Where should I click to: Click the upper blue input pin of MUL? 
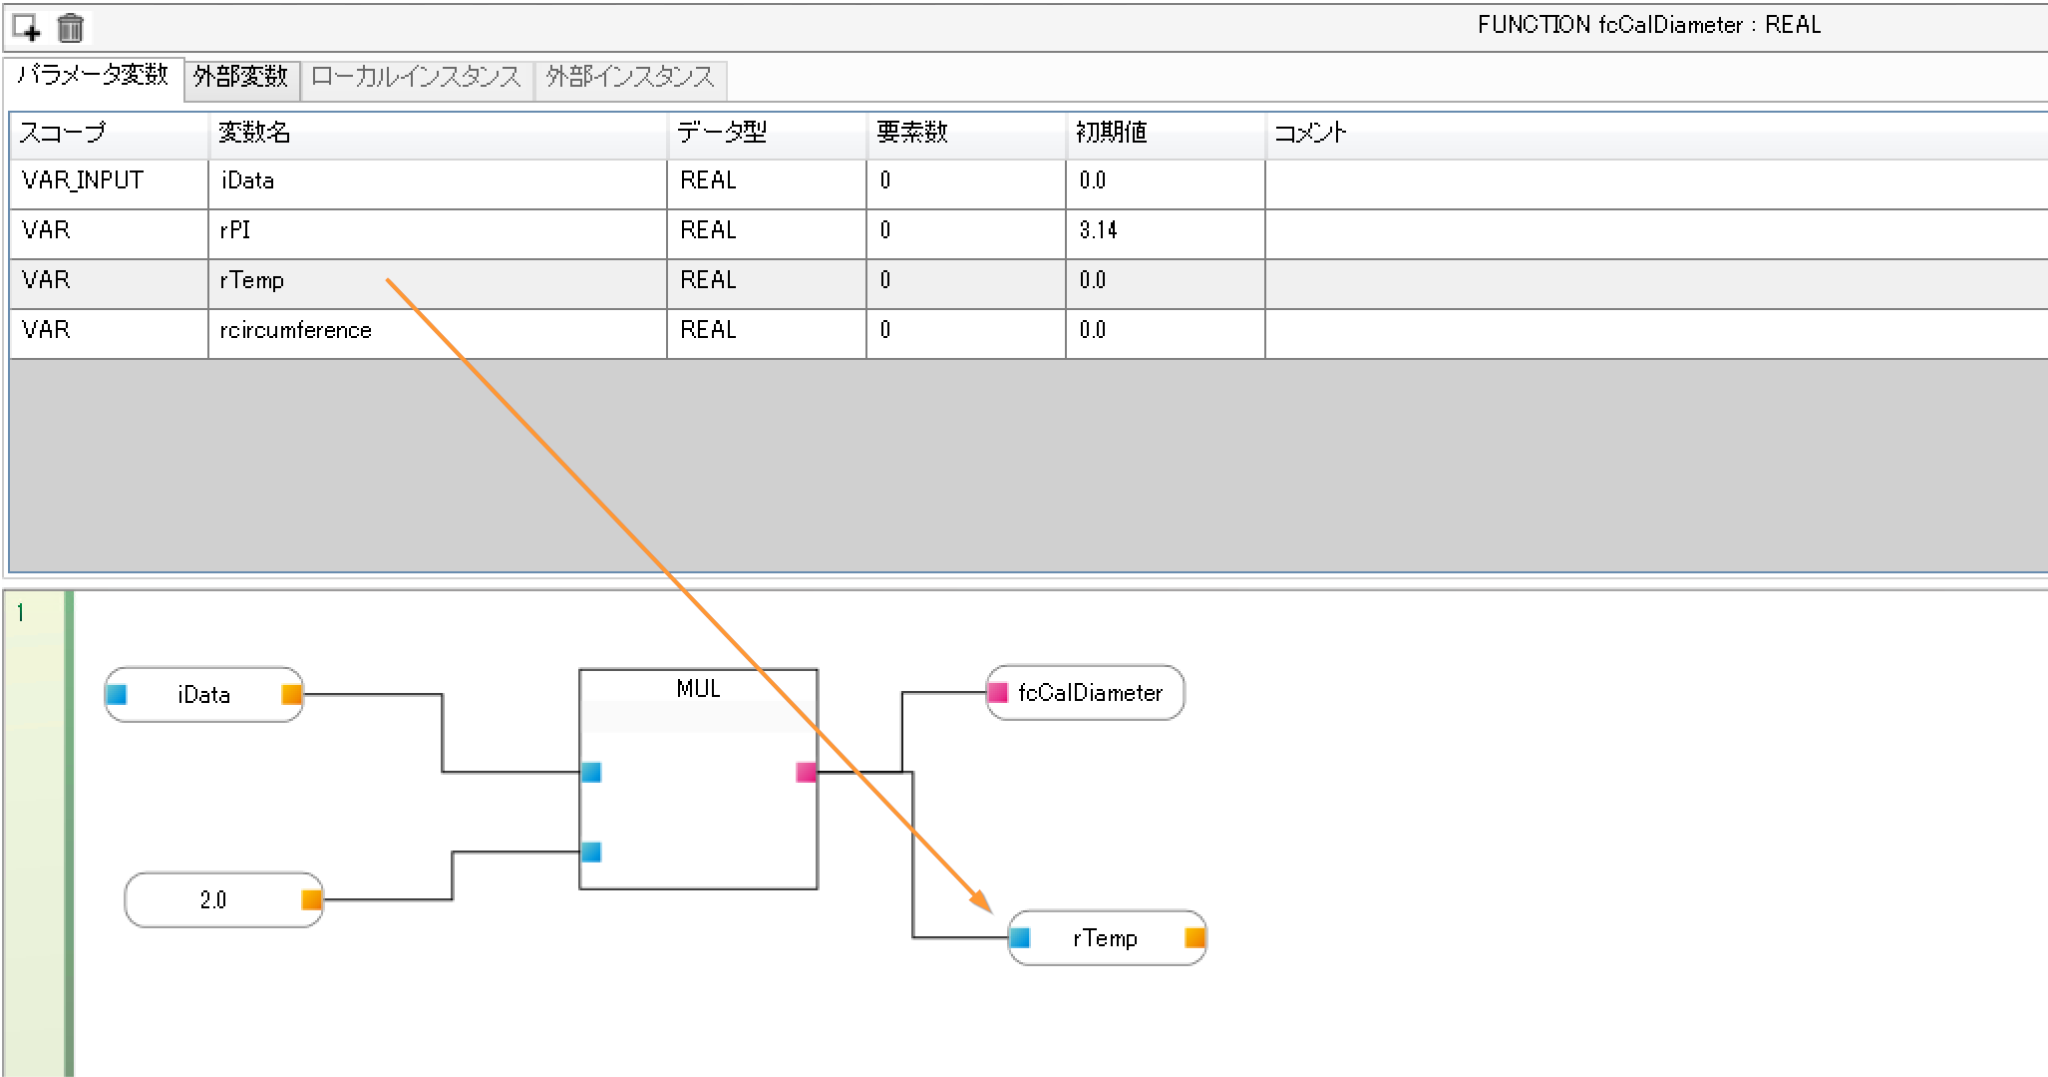tap(591, 772)
